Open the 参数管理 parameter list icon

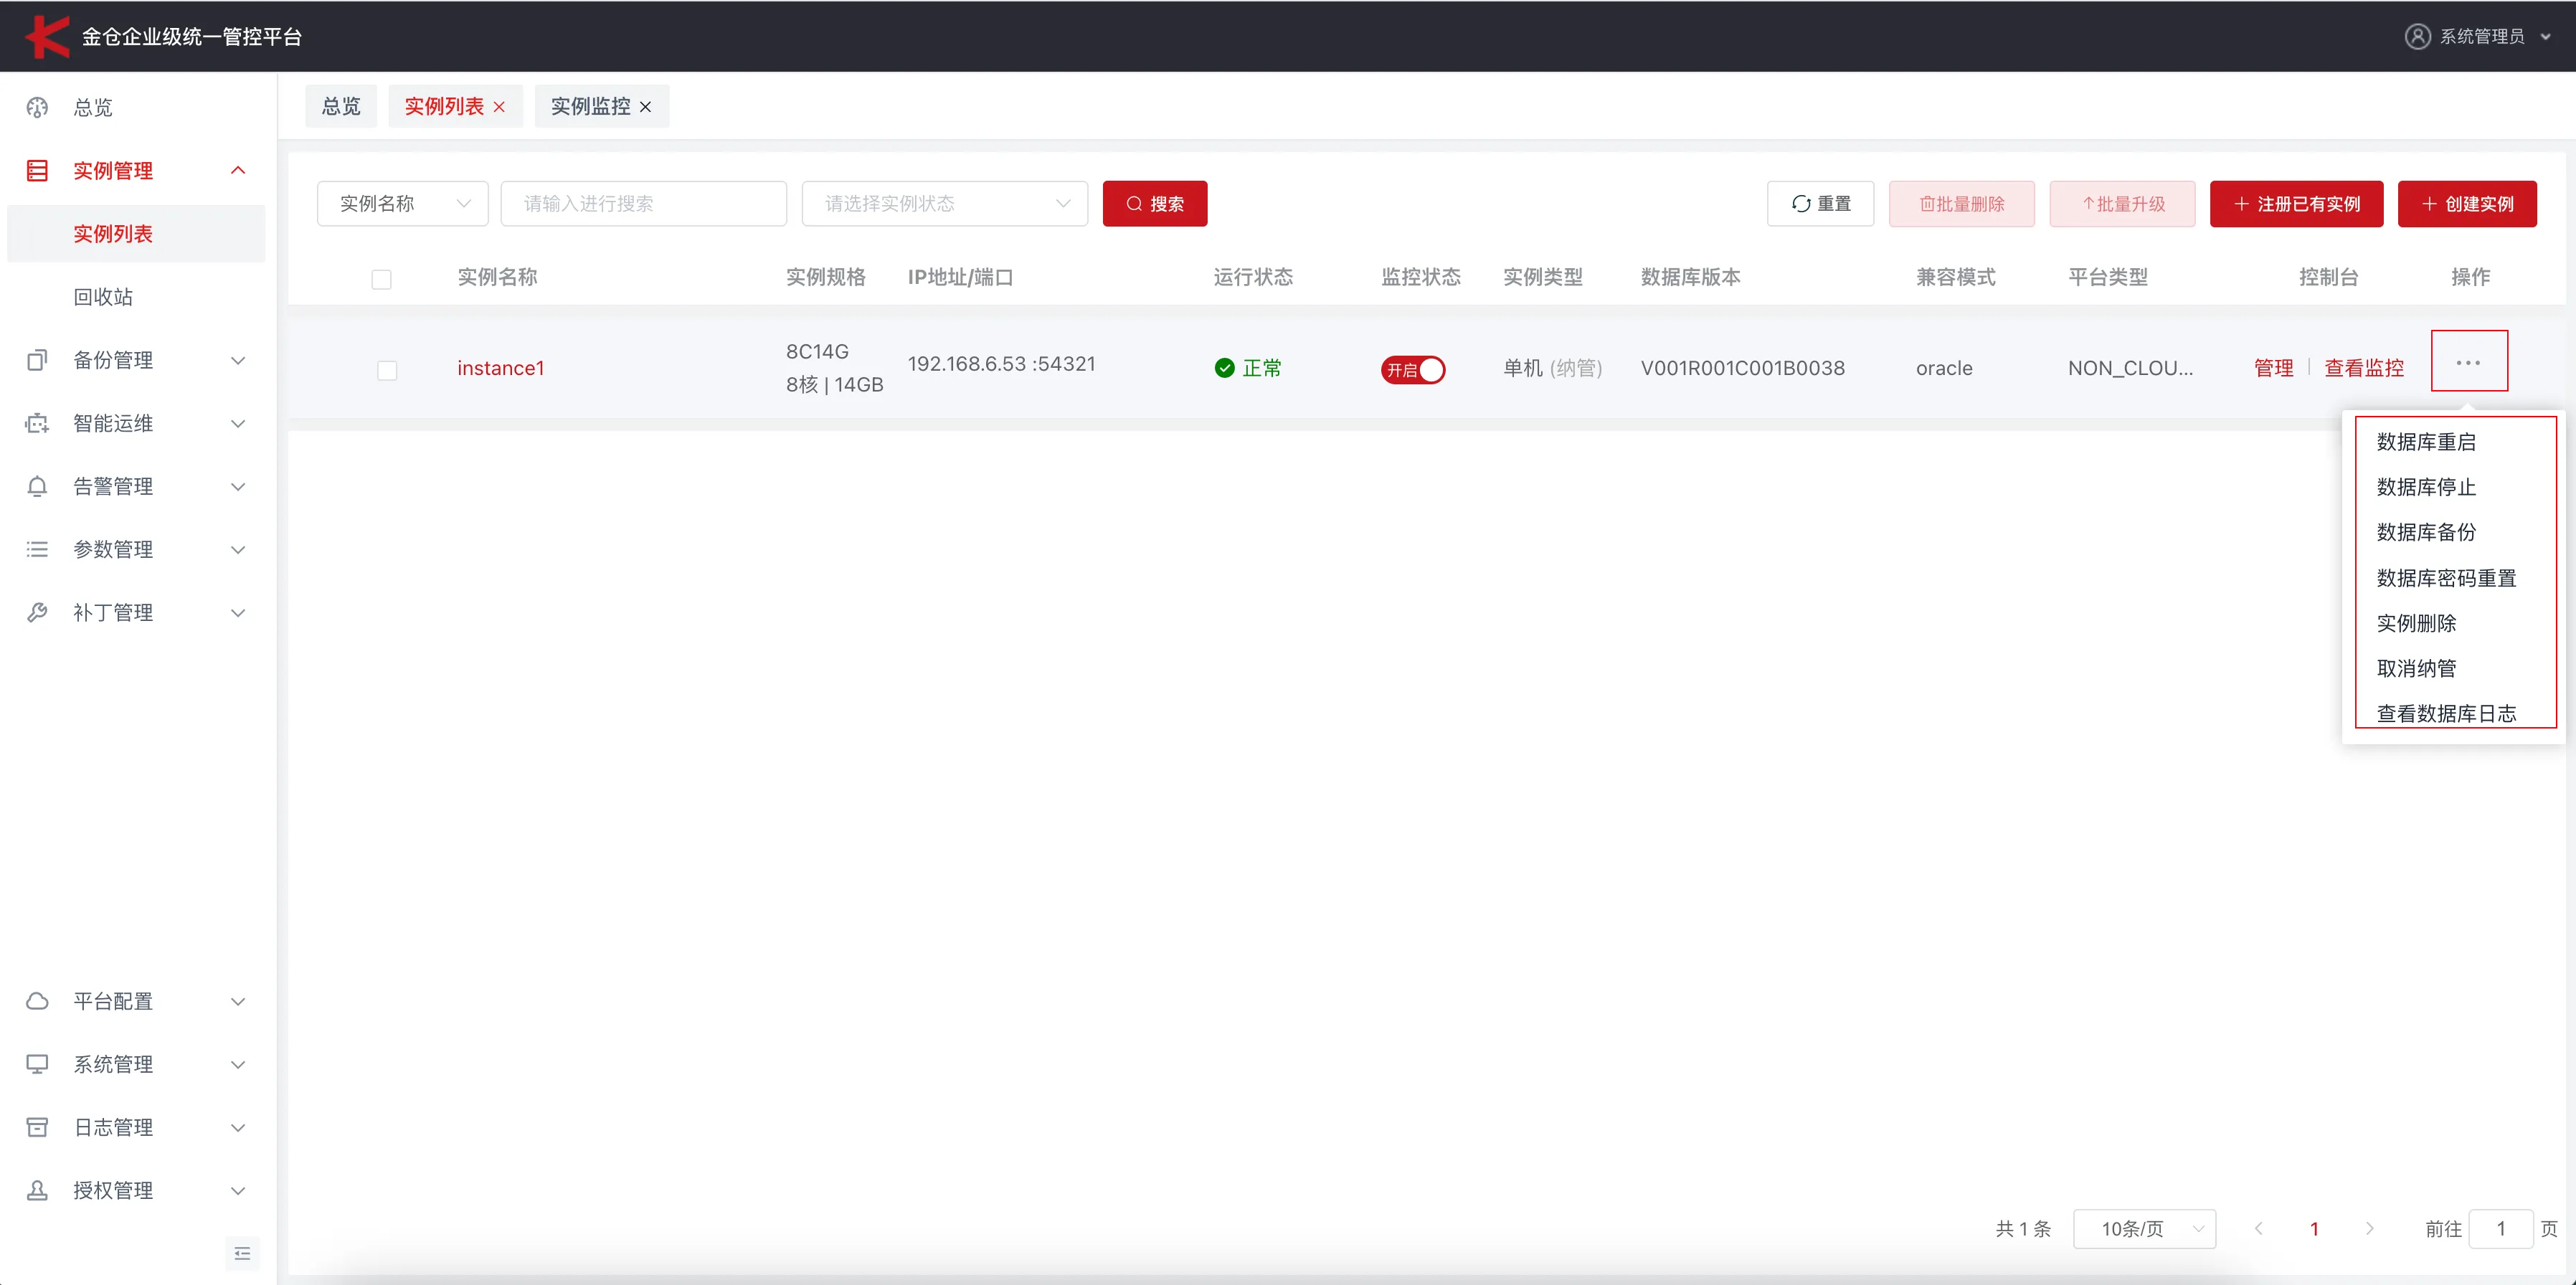click(x=37, y=549)
